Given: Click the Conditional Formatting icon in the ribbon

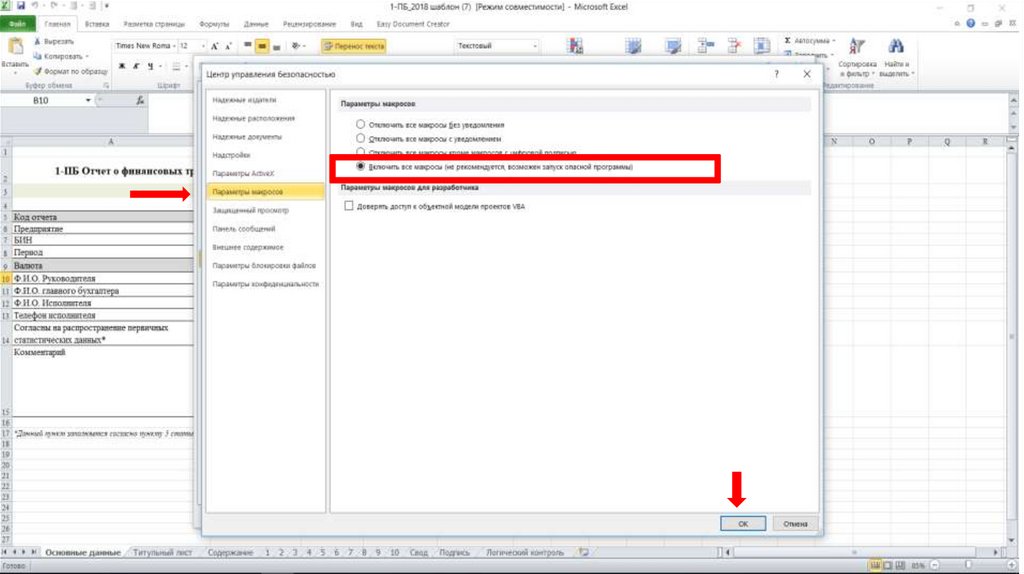Looking at the screenshot, I should point(575,47).
